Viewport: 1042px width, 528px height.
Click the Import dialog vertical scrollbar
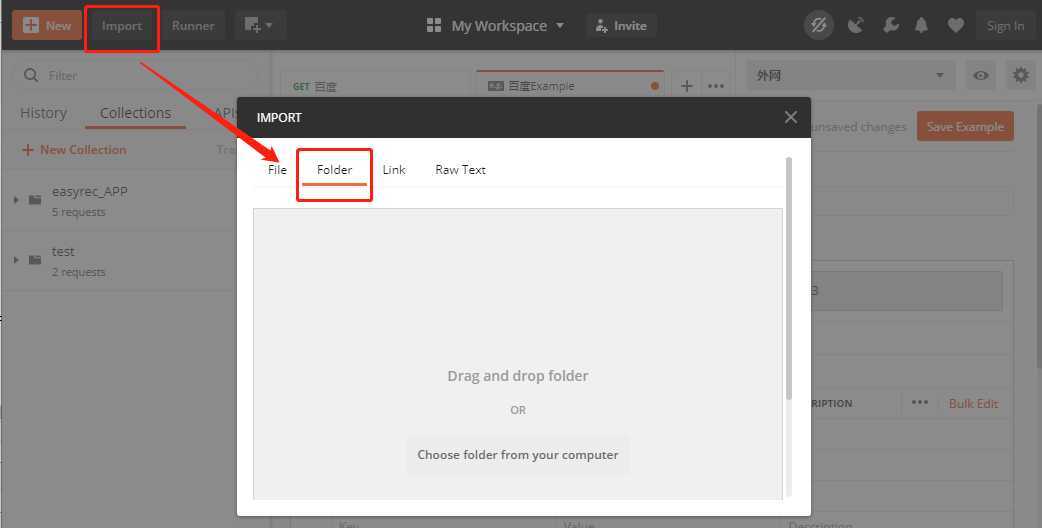pos(789,279)
